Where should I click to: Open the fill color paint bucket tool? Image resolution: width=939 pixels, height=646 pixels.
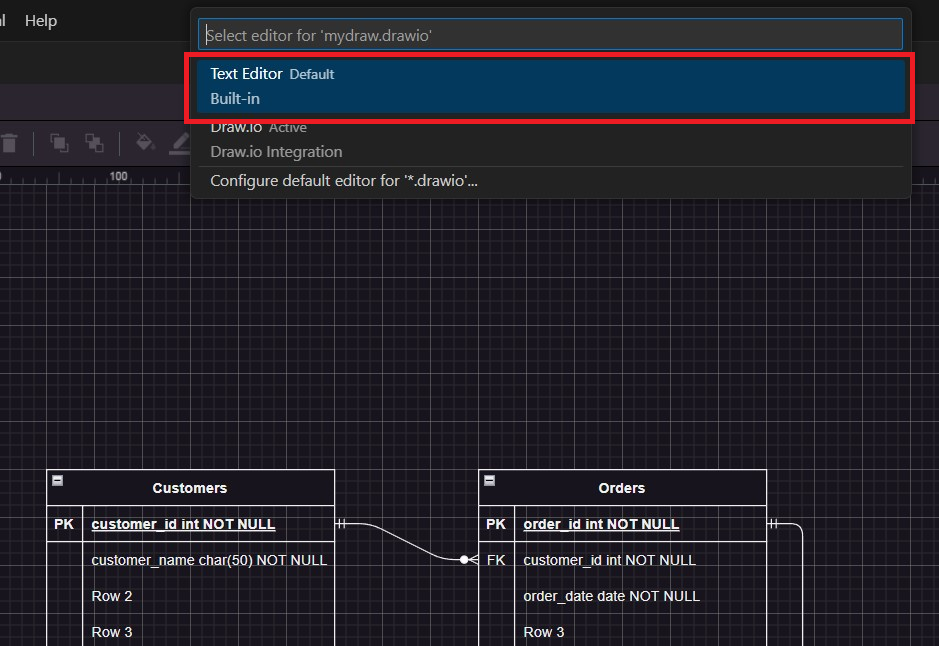(x=145, y=143)
